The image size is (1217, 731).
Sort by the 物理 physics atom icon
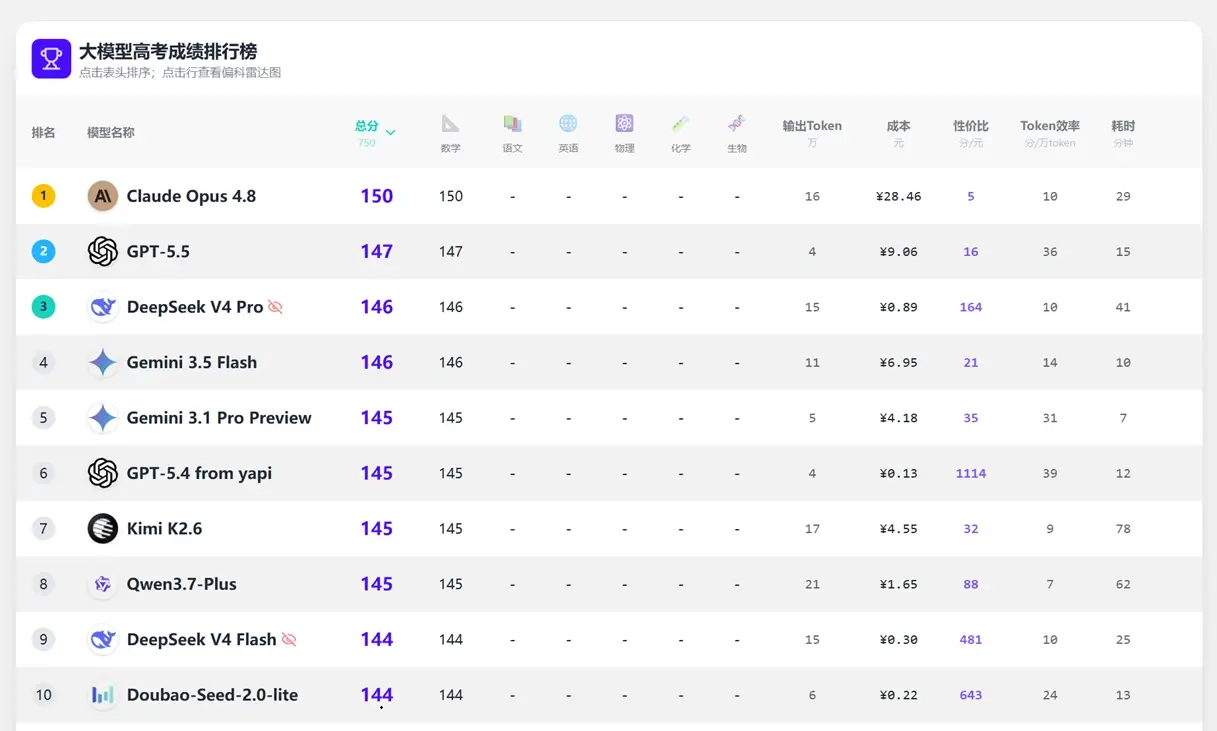[625, 124]
